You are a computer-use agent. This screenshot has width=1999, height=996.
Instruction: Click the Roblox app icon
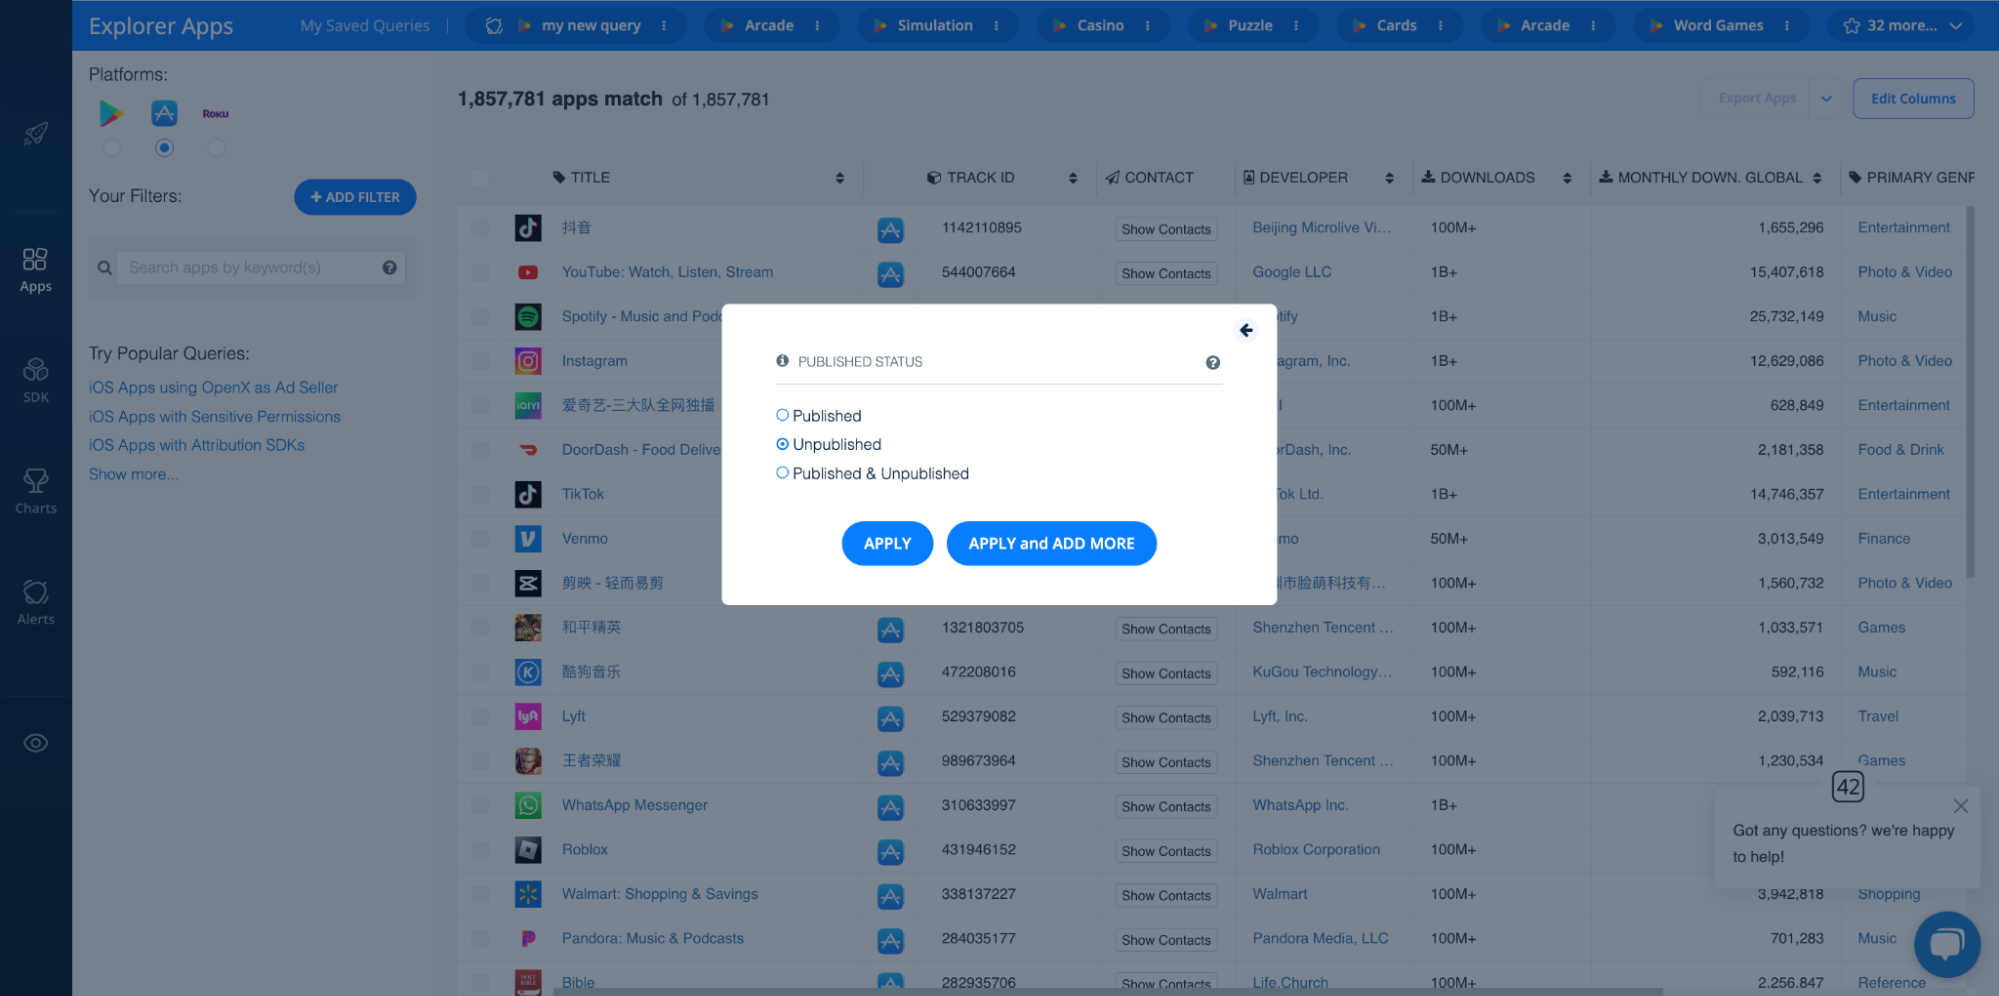528,850
